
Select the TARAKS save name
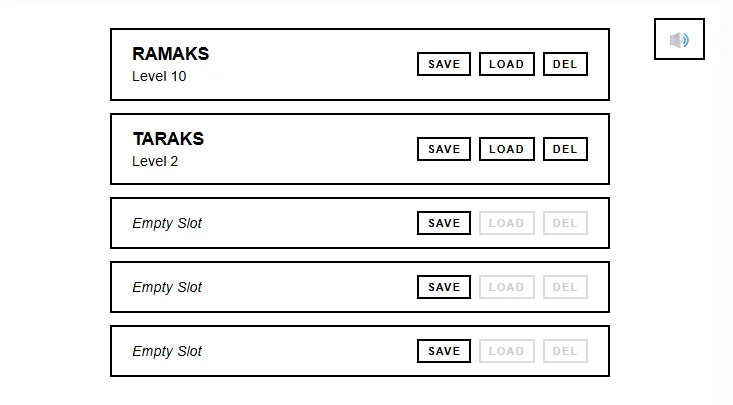pyautogui.click(x=168, y=139)
